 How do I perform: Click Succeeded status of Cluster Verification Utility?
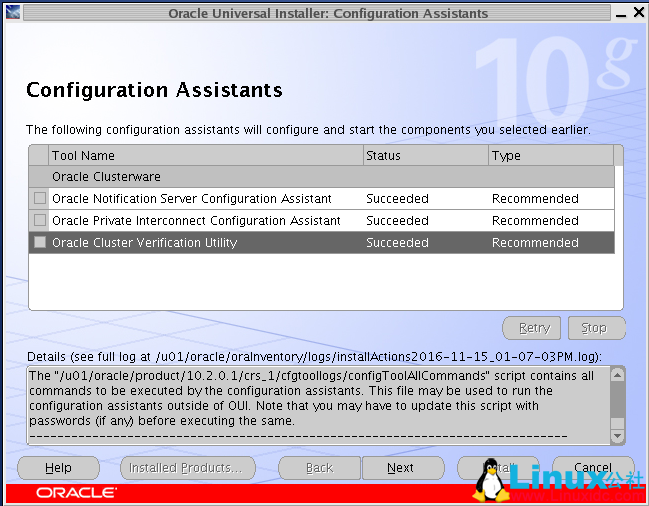[x=397, y=242]
